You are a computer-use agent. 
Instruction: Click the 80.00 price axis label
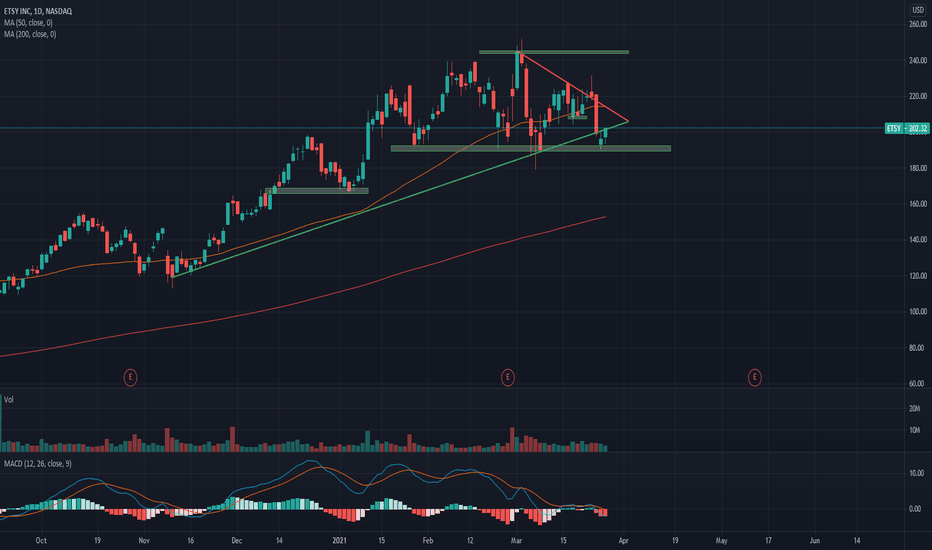coord(919,348)
